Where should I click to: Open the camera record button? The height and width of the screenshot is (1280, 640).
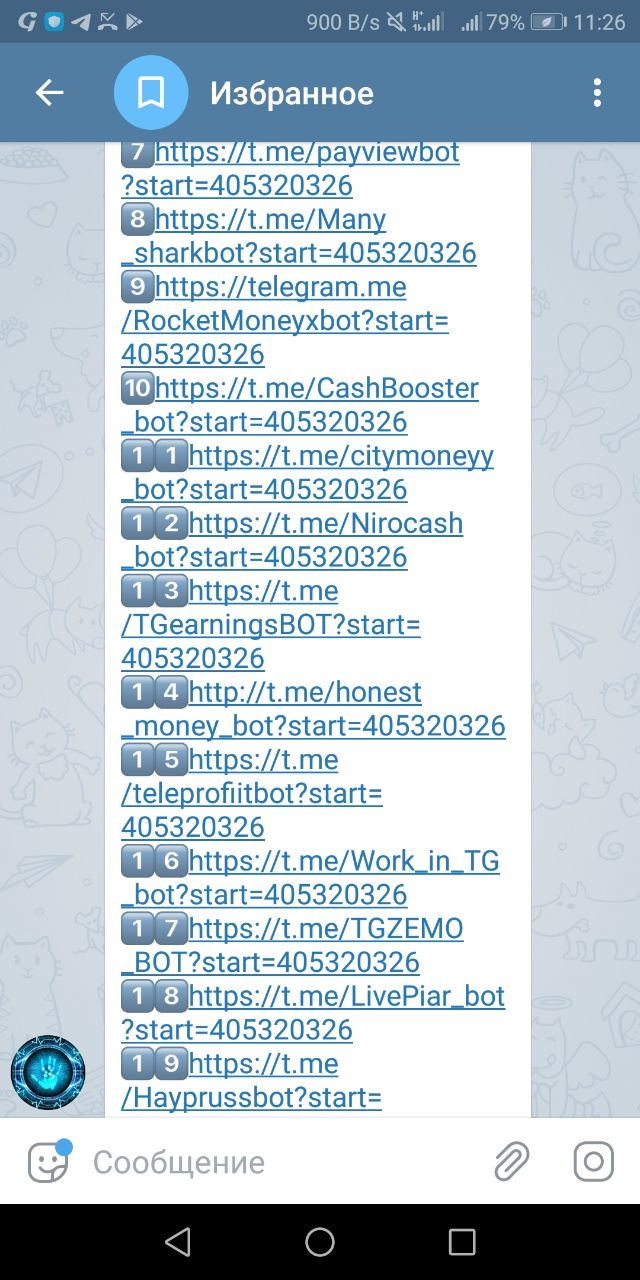coord(594,1162)
